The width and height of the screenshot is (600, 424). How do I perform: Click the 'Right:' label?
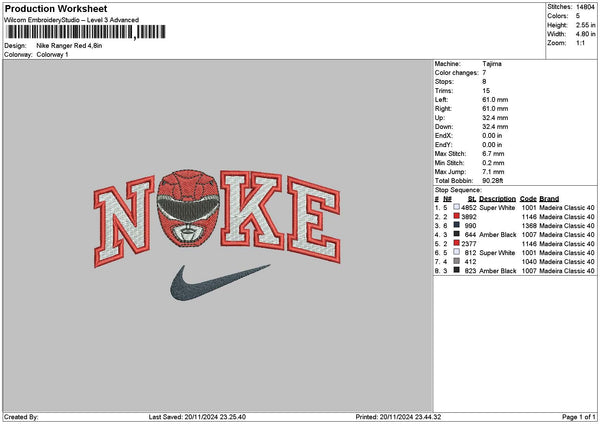point(443,109)
